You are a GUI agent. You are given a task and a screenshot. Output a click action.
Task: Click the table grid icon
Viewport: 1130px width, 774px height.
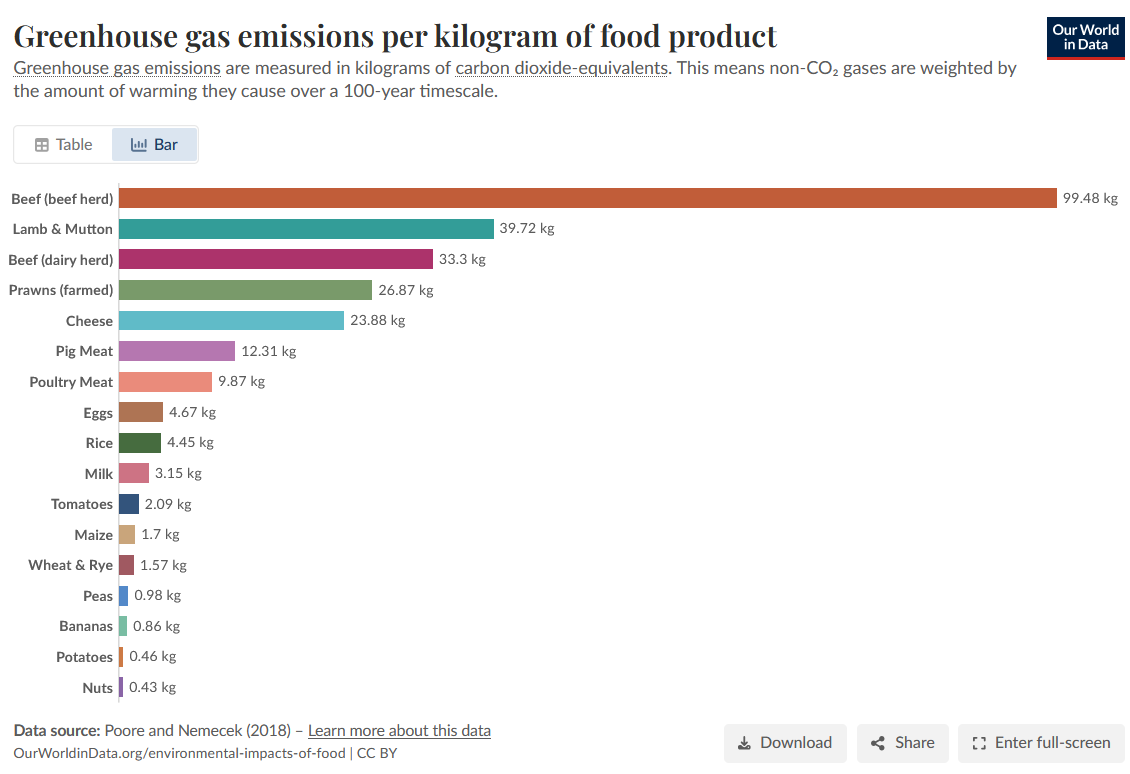coord(42,145)
